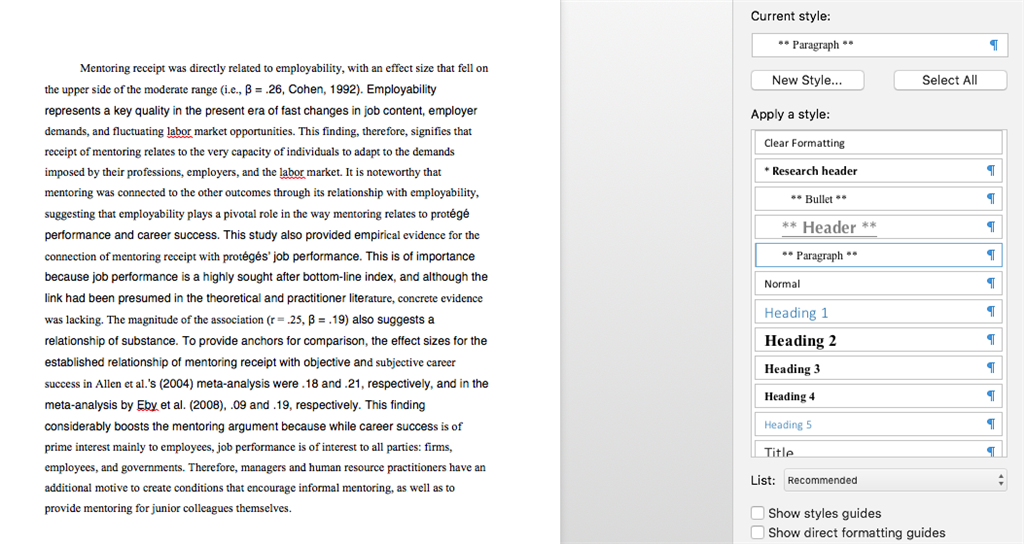Enable Show styles guides checkbox

coord(758,513)
